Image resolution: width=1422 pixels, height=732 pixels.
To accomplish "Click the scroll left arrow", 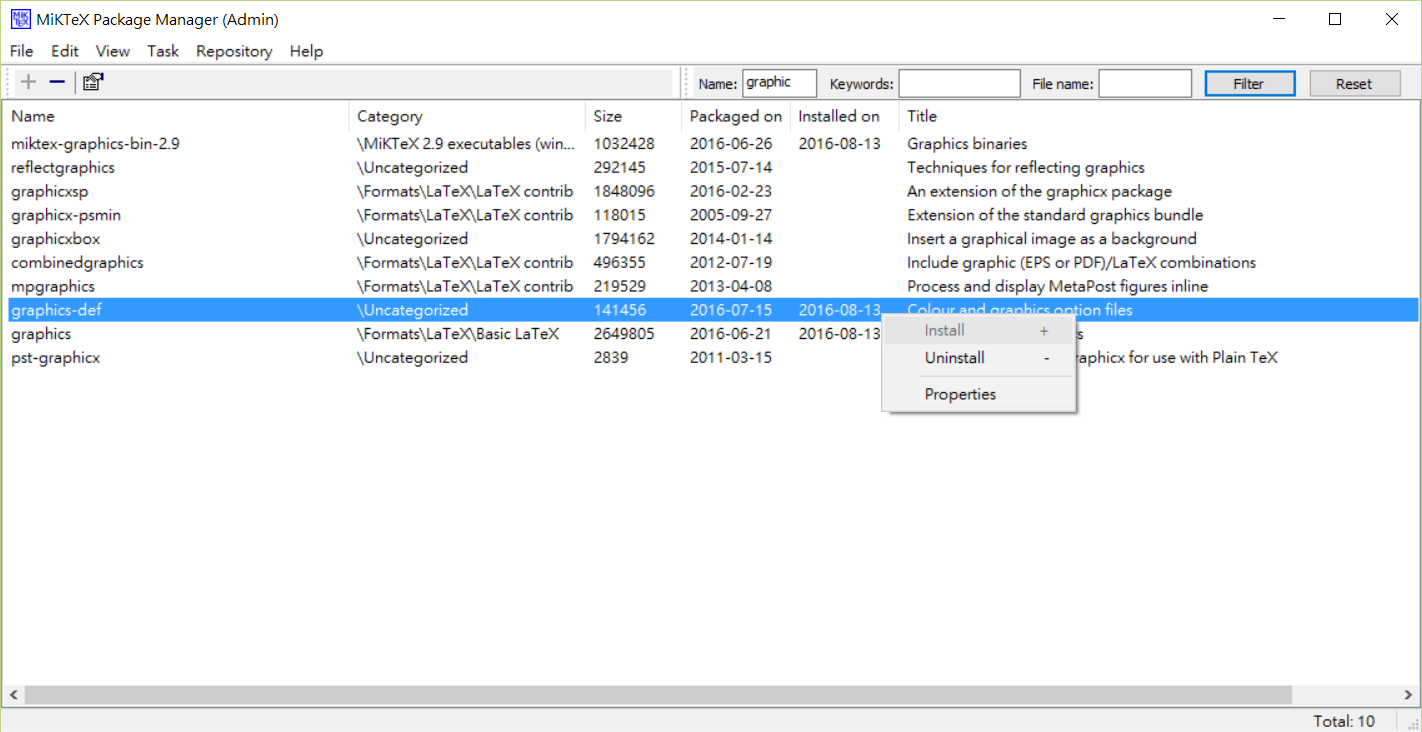I will coord(12,695).
